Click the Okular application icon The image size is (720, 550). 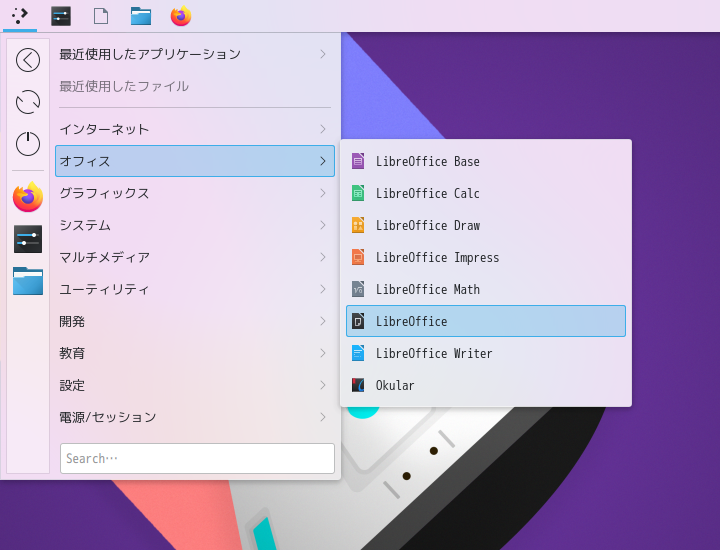coord(358,385)
